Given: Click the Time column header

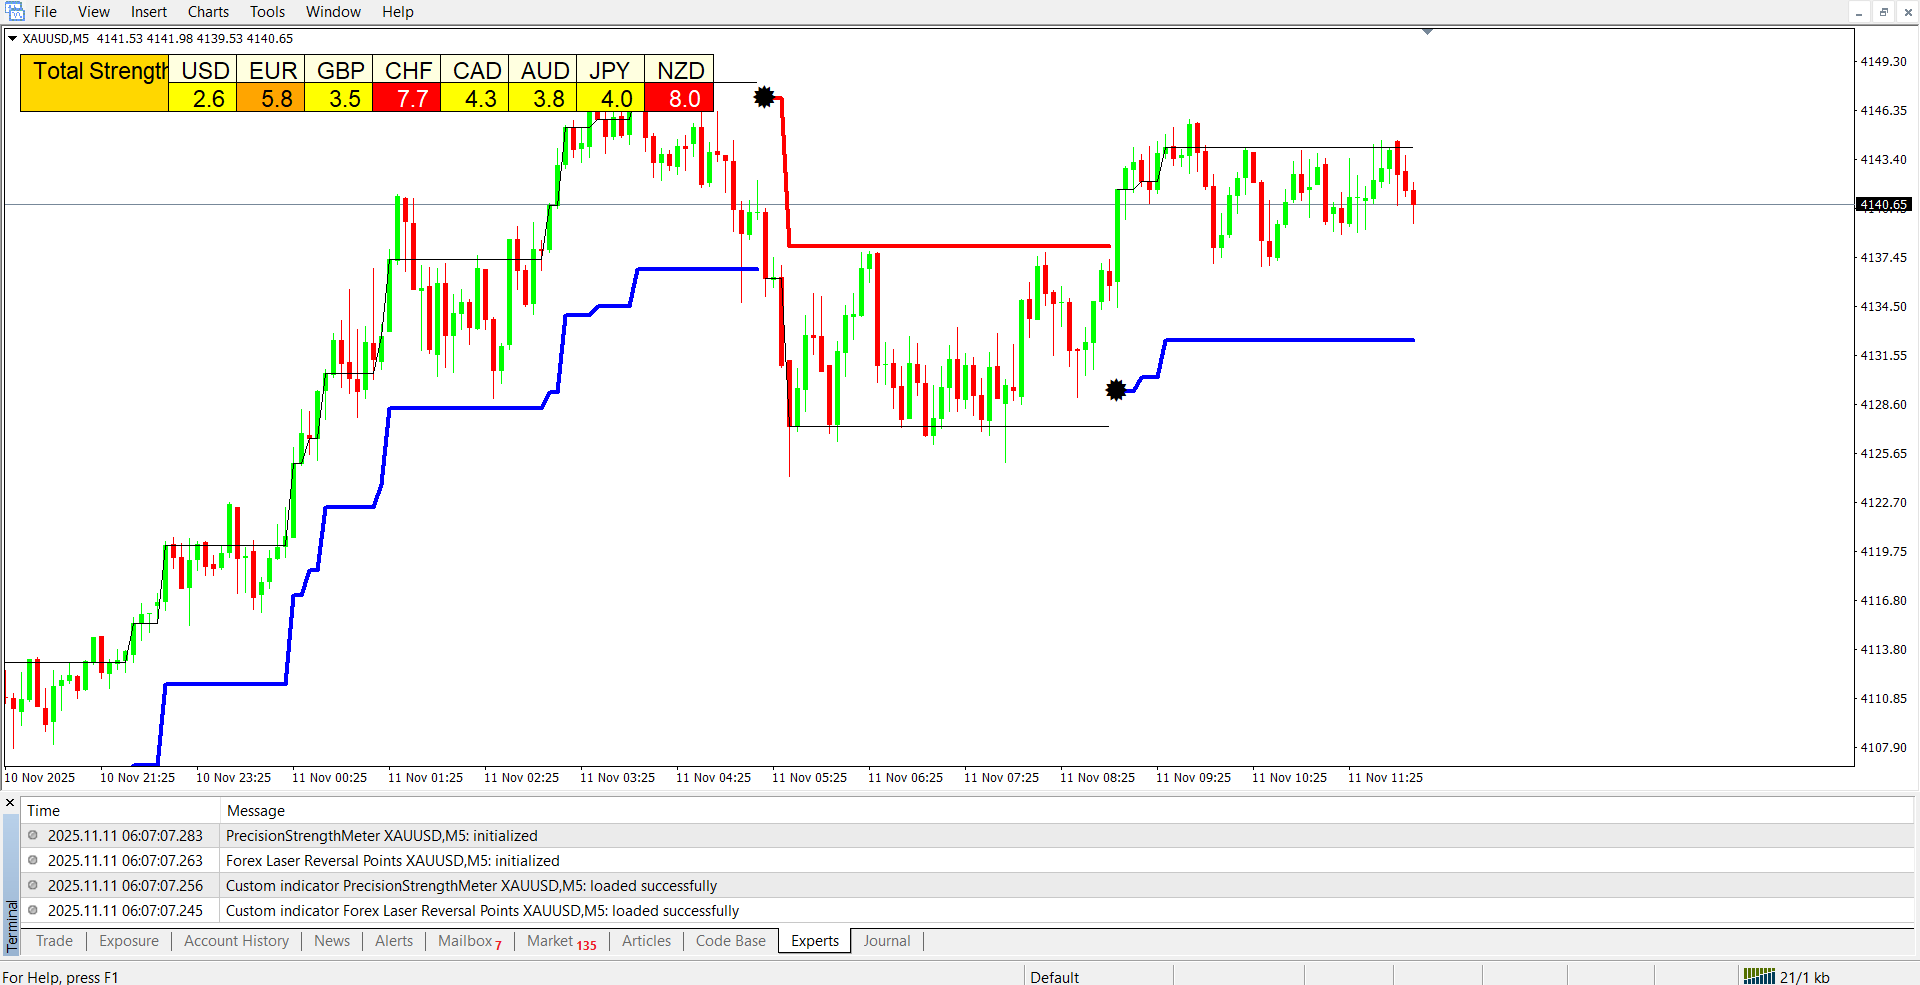Looking at the screenshot, I should coord(43,811).
